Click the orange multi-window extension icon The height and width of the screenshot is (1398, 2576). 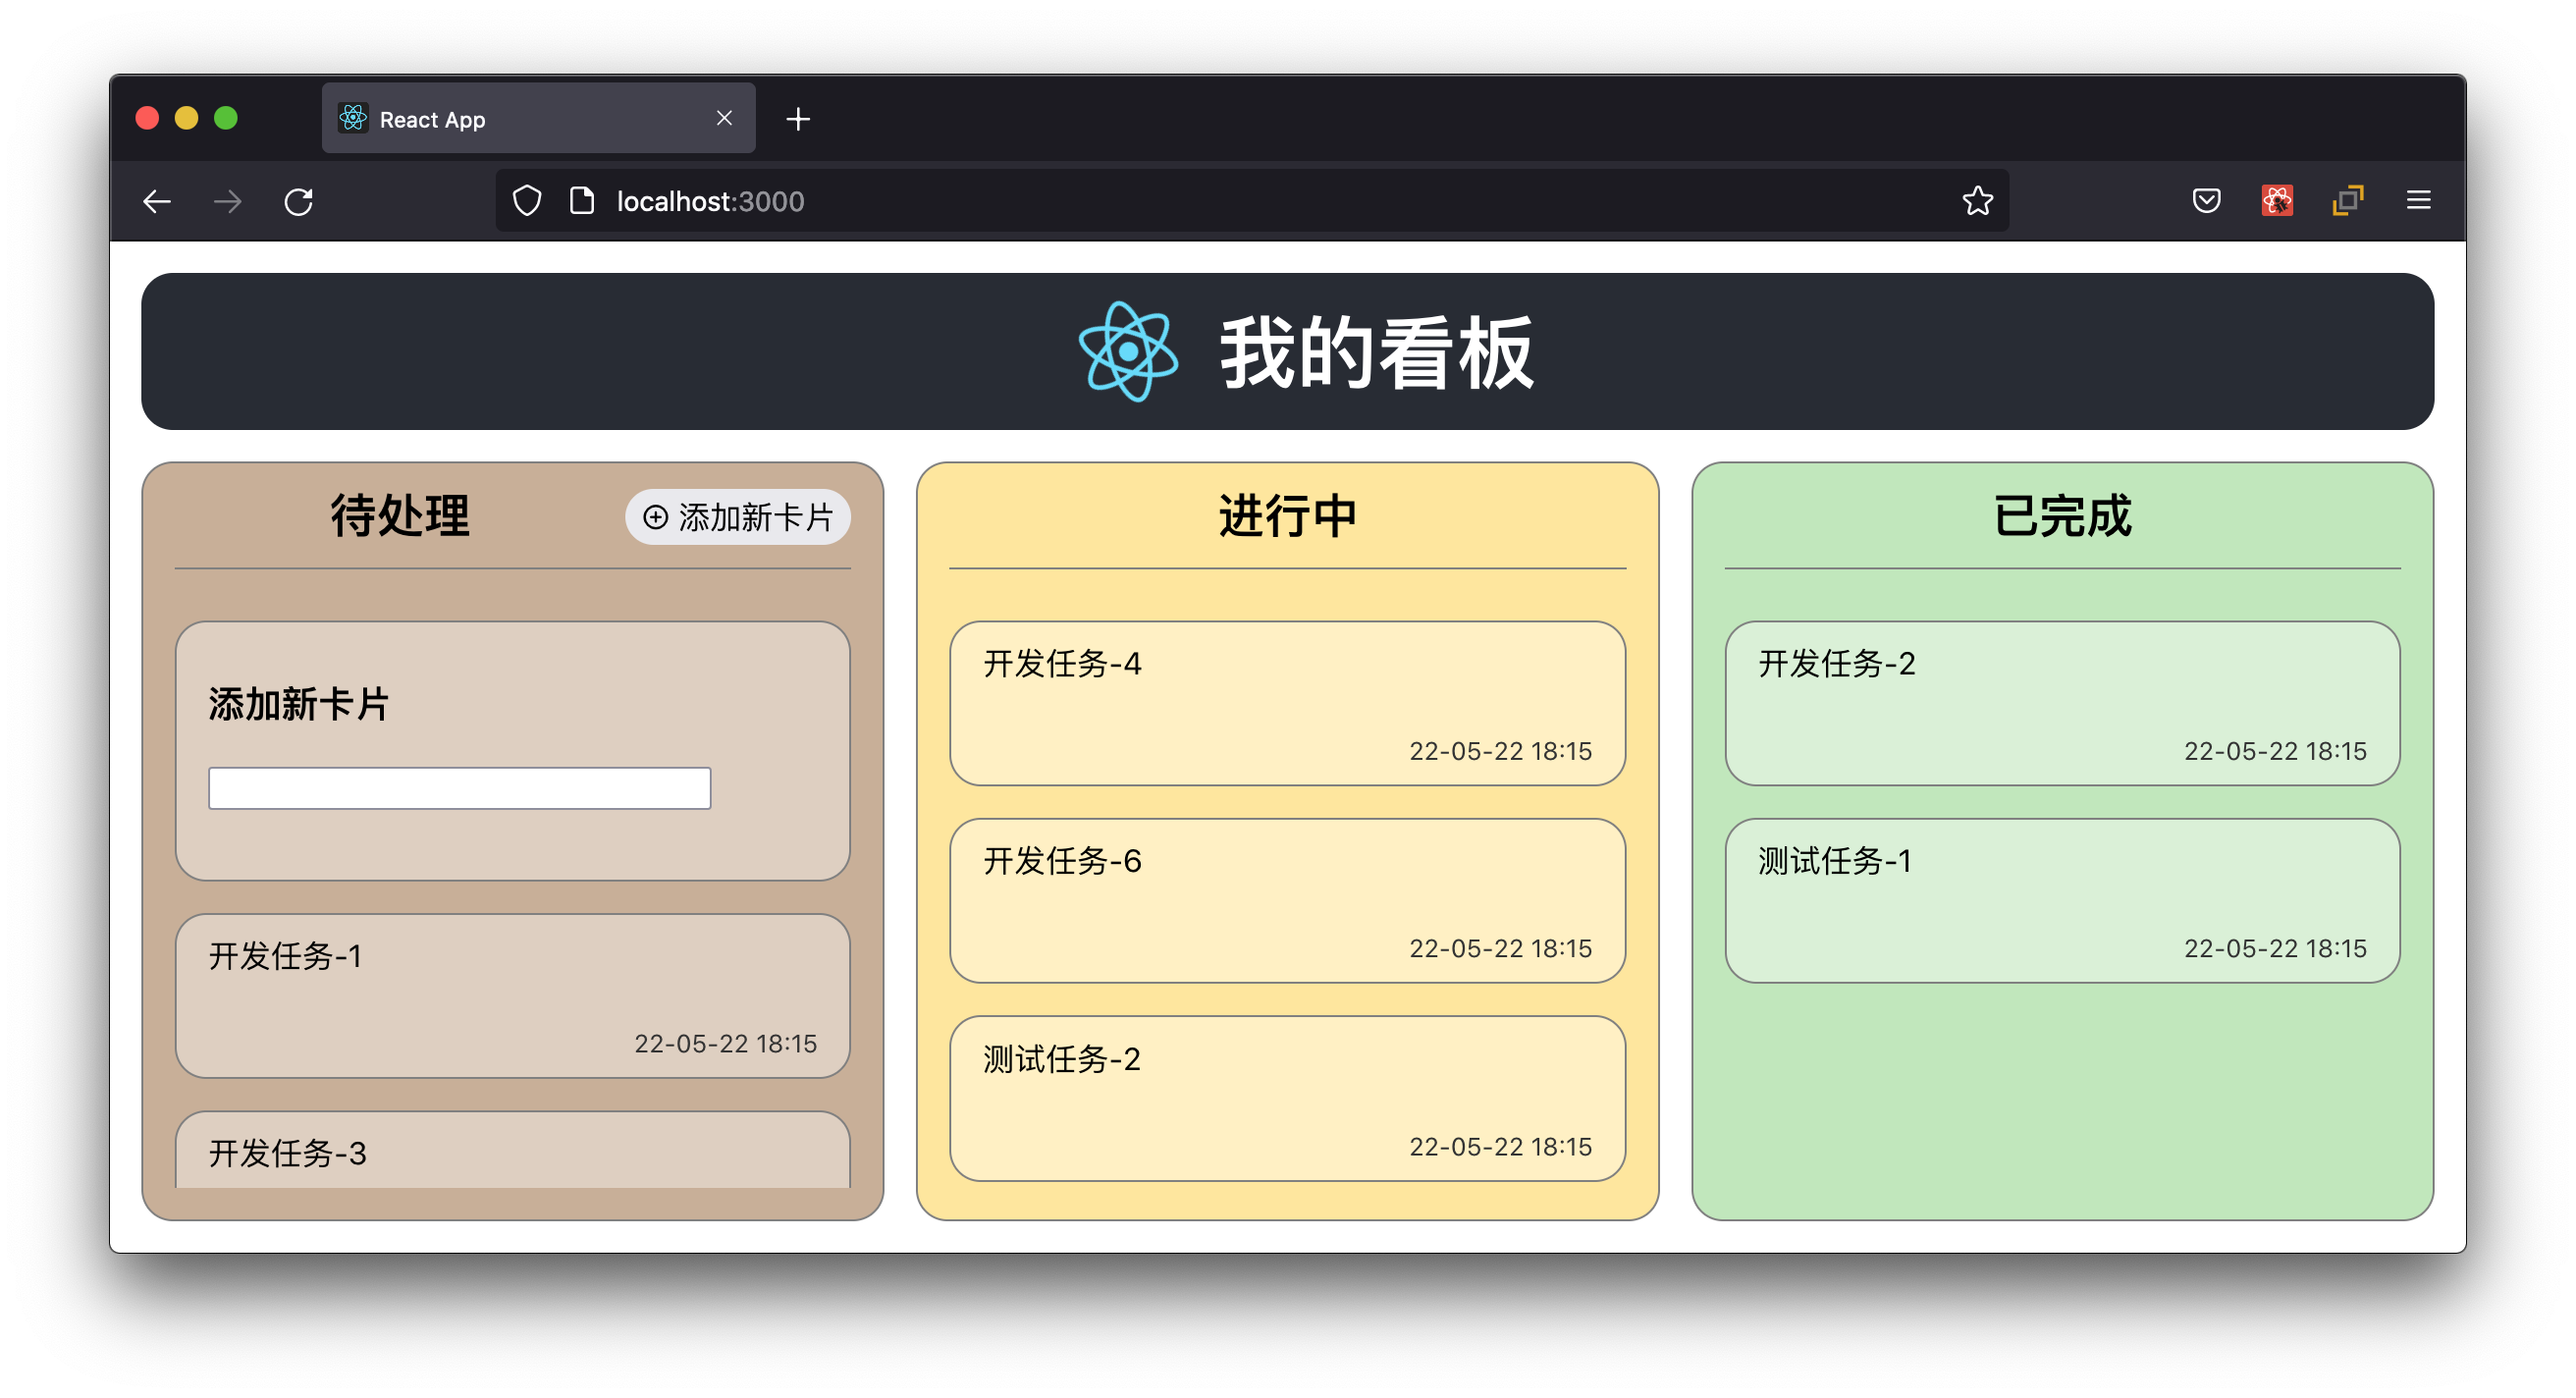(2347, 201)
